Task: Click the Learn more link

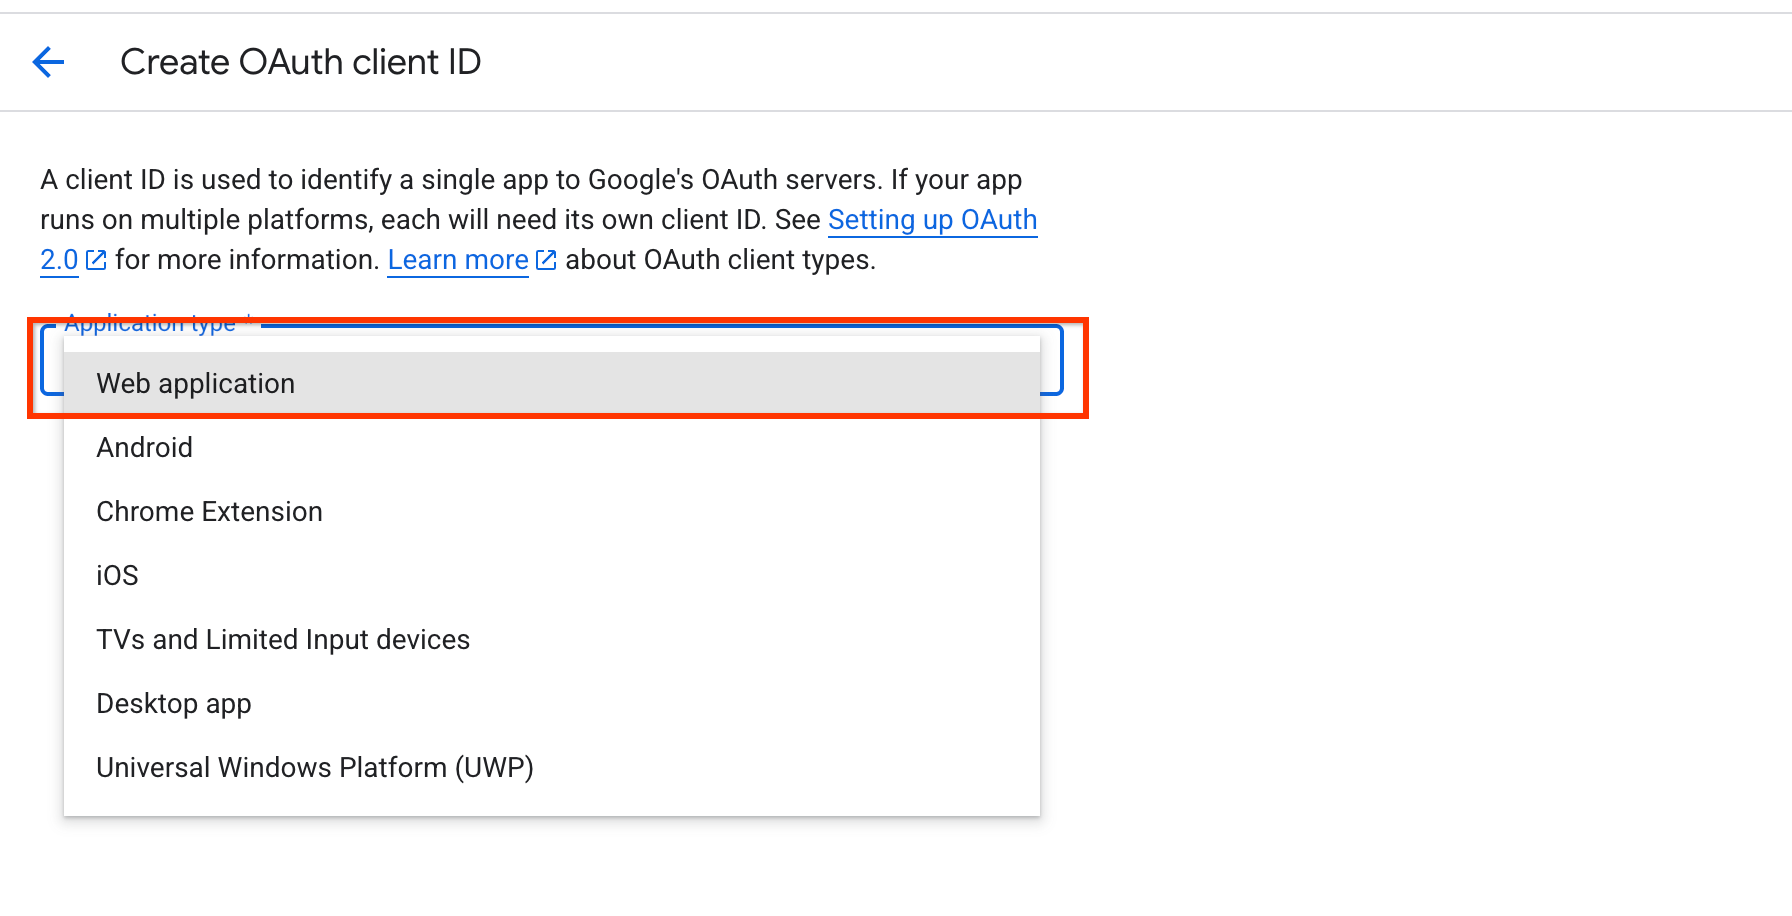Action: tap(457, 260)
